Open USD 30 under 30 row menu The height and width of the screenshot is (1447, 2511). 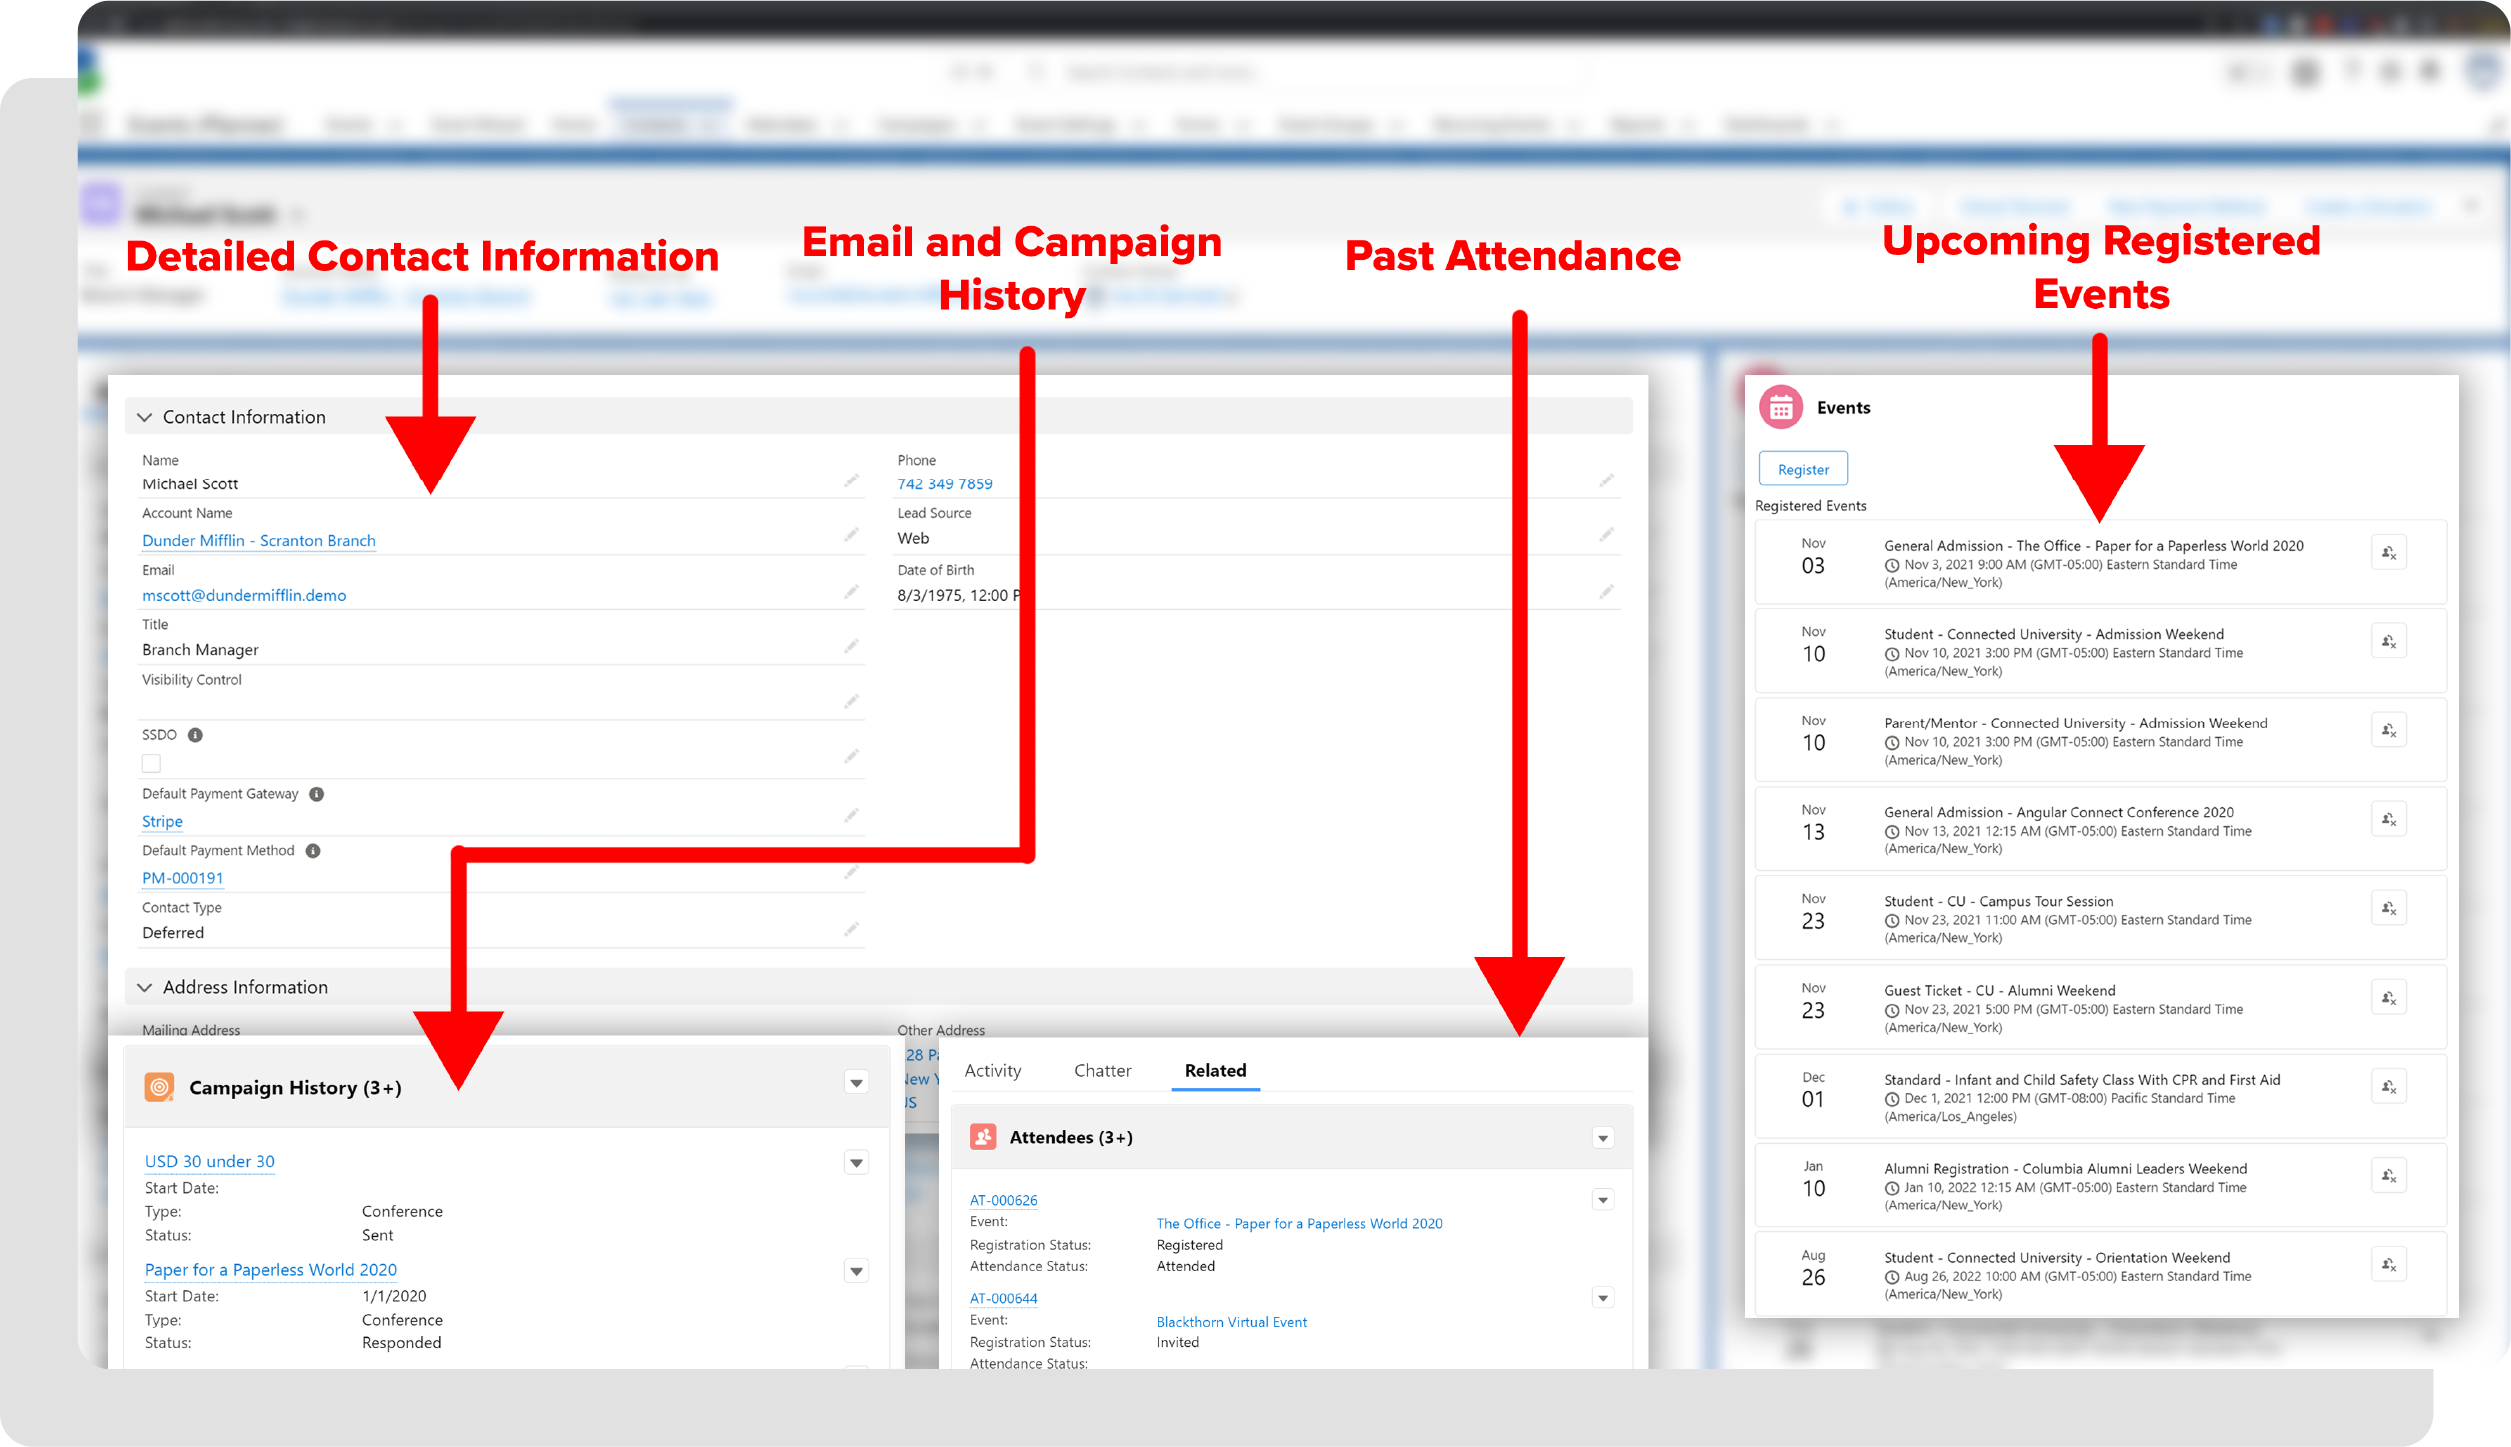[x=856, y=1163]
